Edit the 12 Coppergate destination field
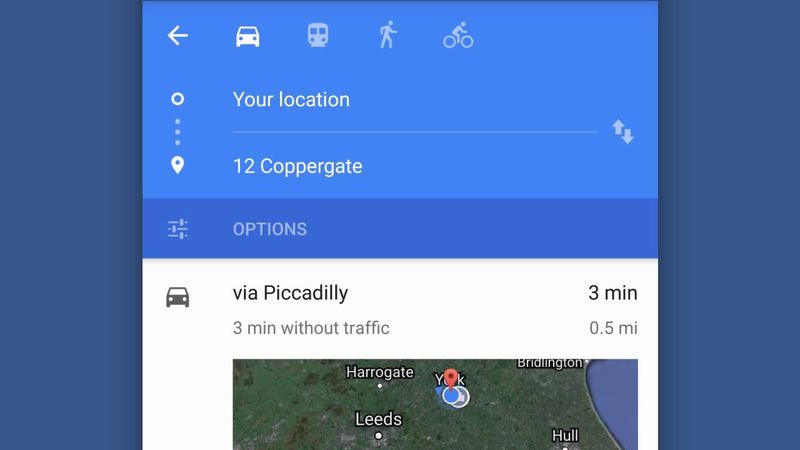 [415, 166]
